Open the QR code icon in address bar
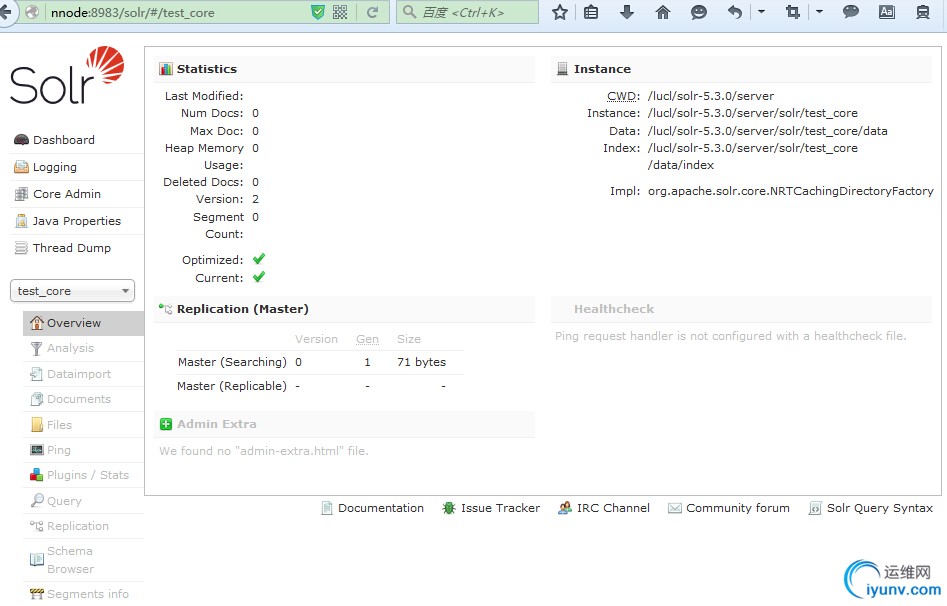The width and height of the screenshot is (947, 606). pyautogui.click(x=340, y=12)
